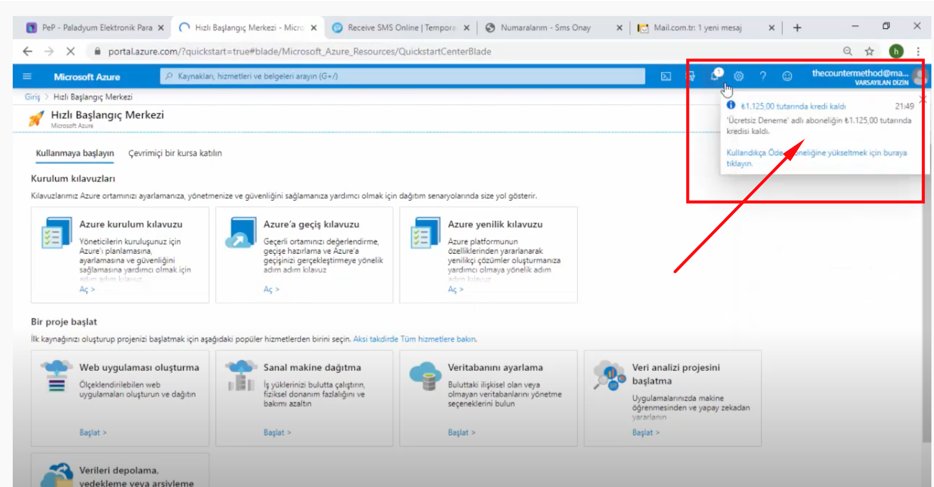Screen dimensions: 934x487
Task: Click the Aksi takdirde Tüm hizmetlere bakın link
Action: click(415, 339)
